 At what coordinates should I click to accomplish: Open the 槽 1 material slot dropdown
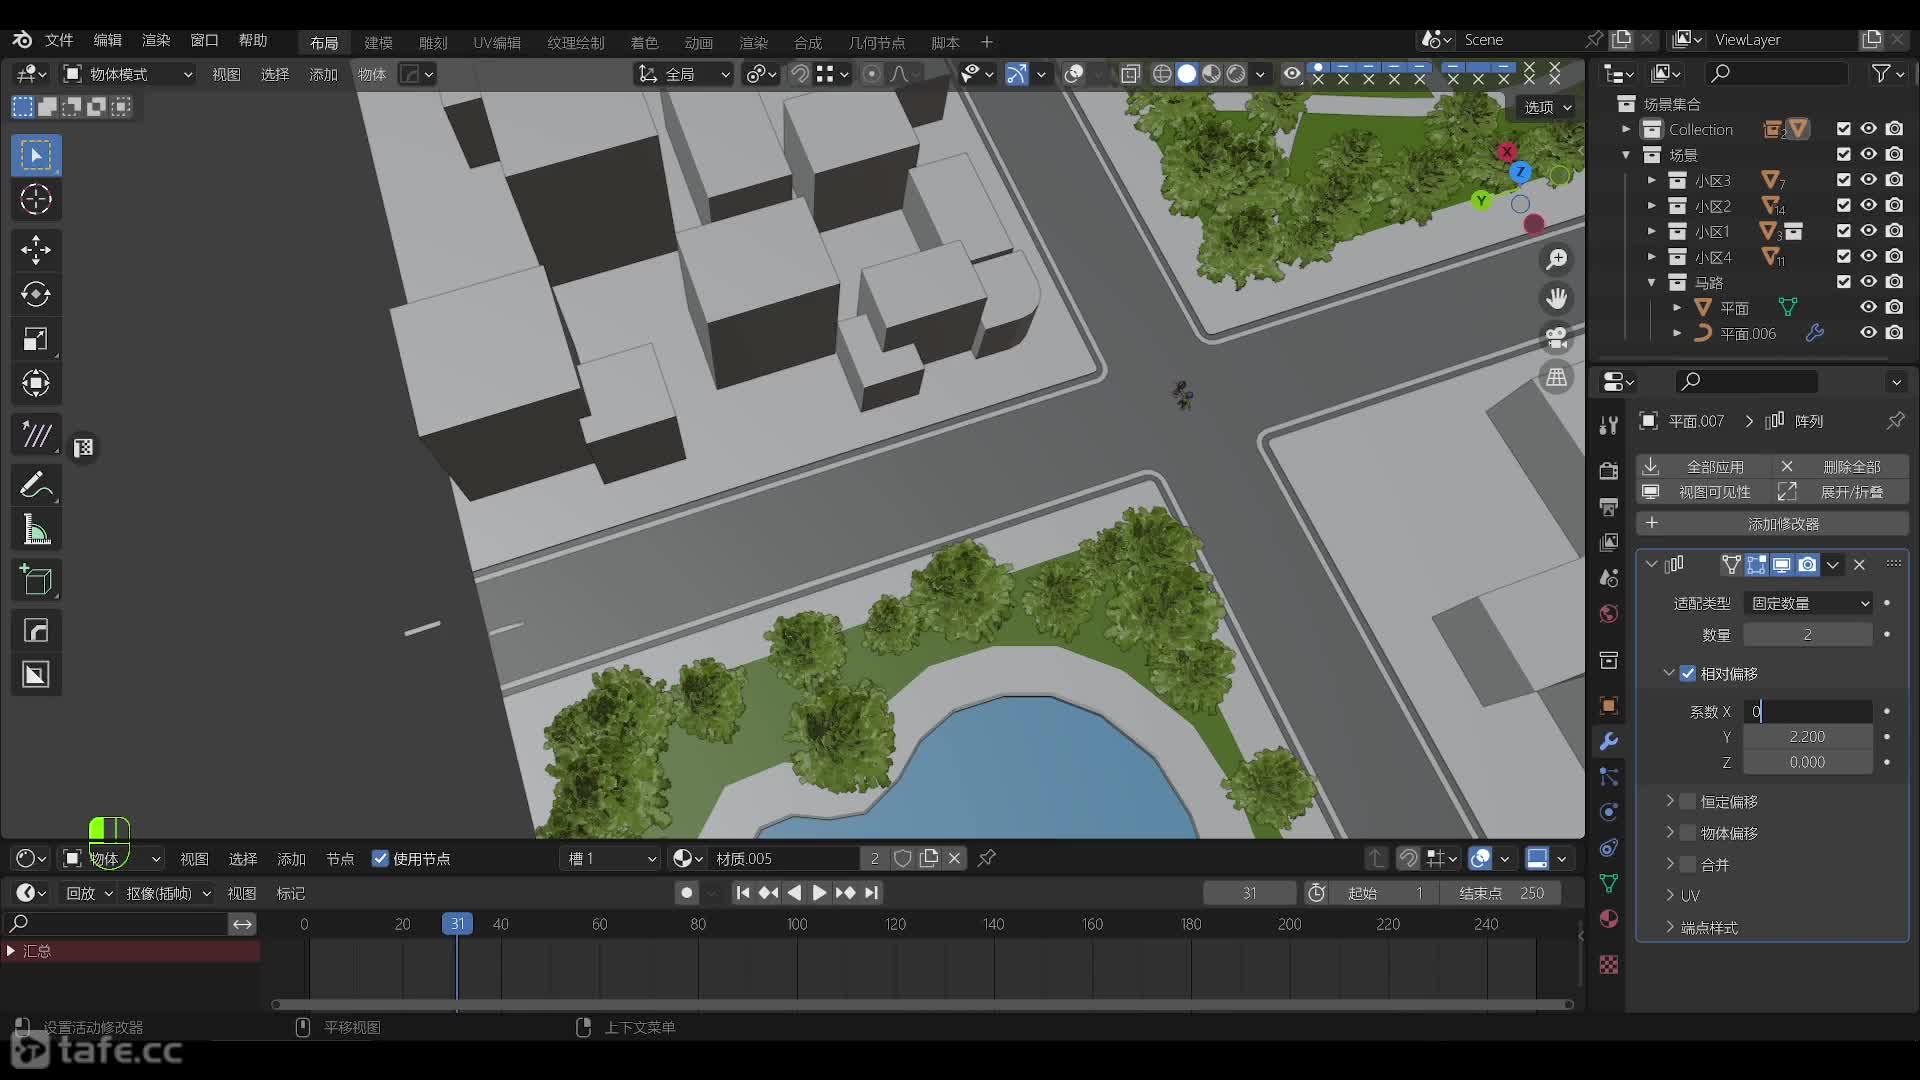(611, 859)
